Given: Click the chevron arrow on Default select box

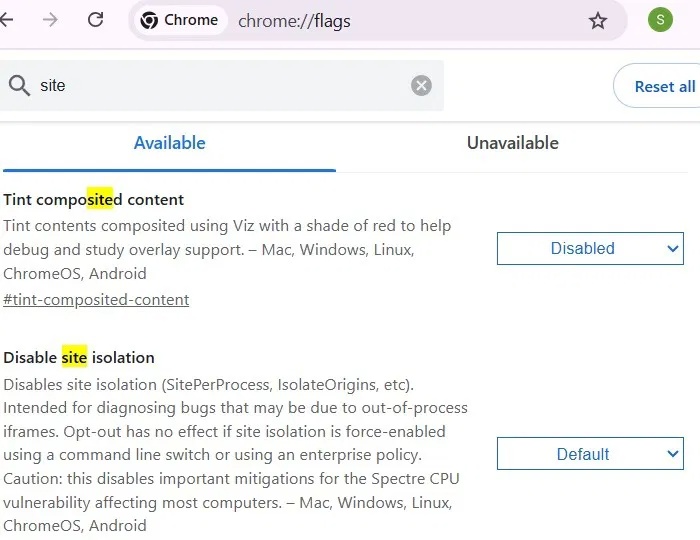Looking at the screenshot, I should pyautogui.click(x=673, y=454).
